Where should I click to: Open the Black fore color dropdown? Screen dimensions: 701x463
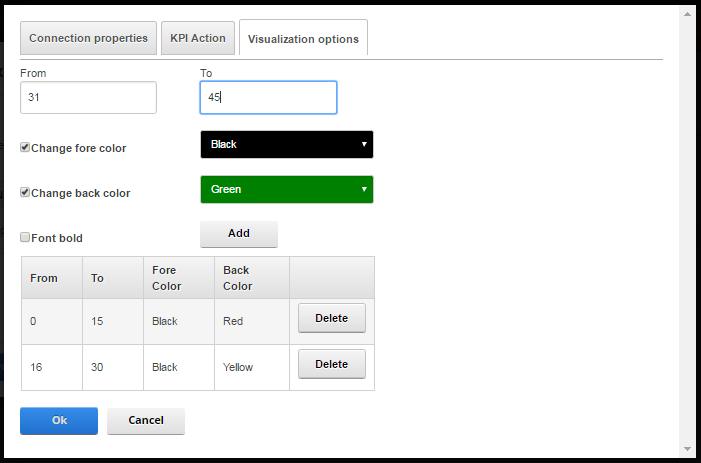(287, 144)
